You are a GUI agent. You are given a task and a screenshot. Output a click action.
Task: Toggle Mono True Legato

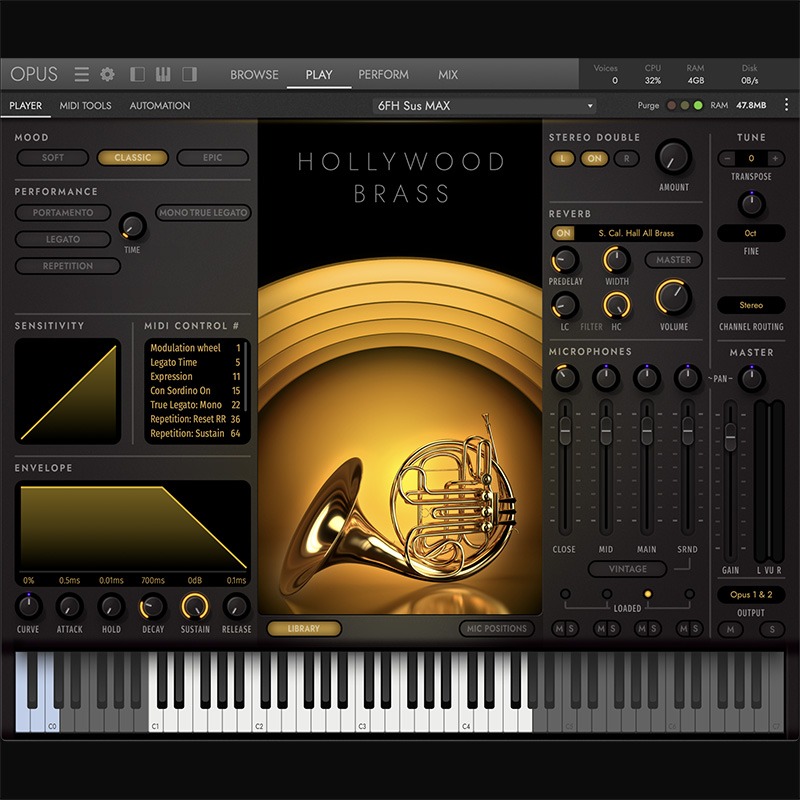[x=203, y=213]
